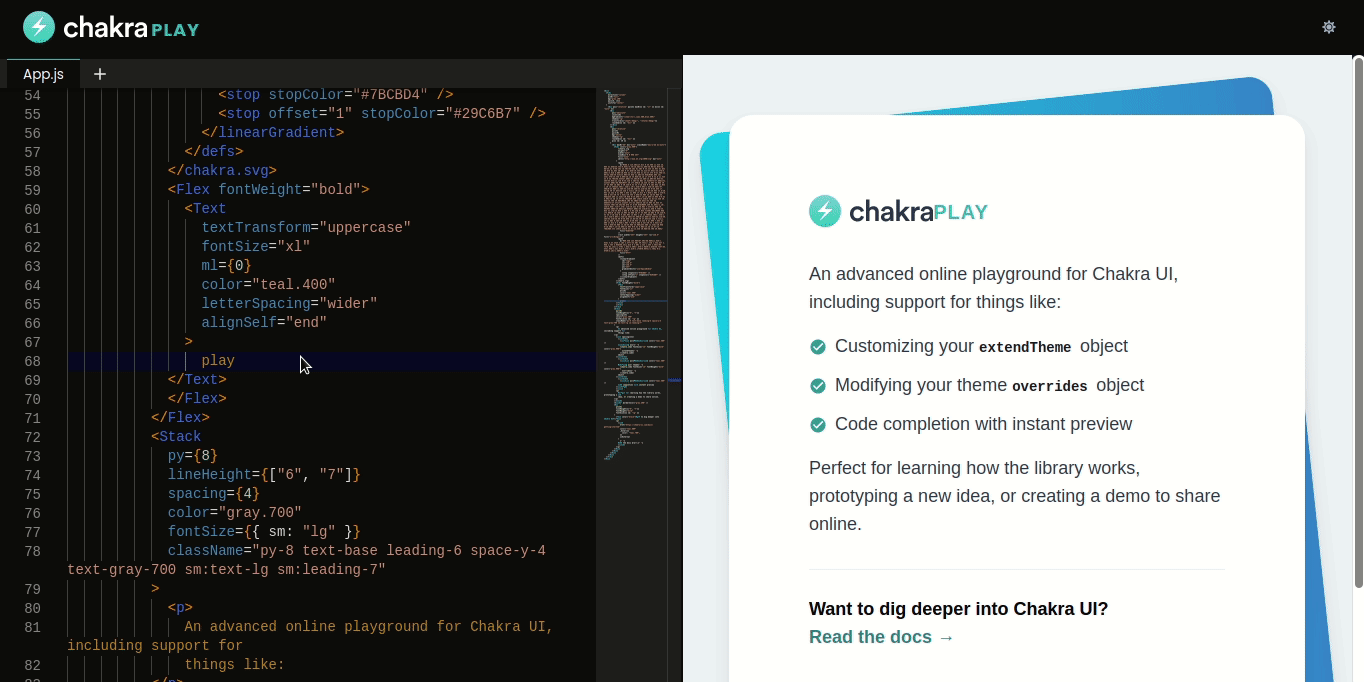1364x682 pixels.
Task: Click the chakra lightning bolt logo in header
Action: 38,27
